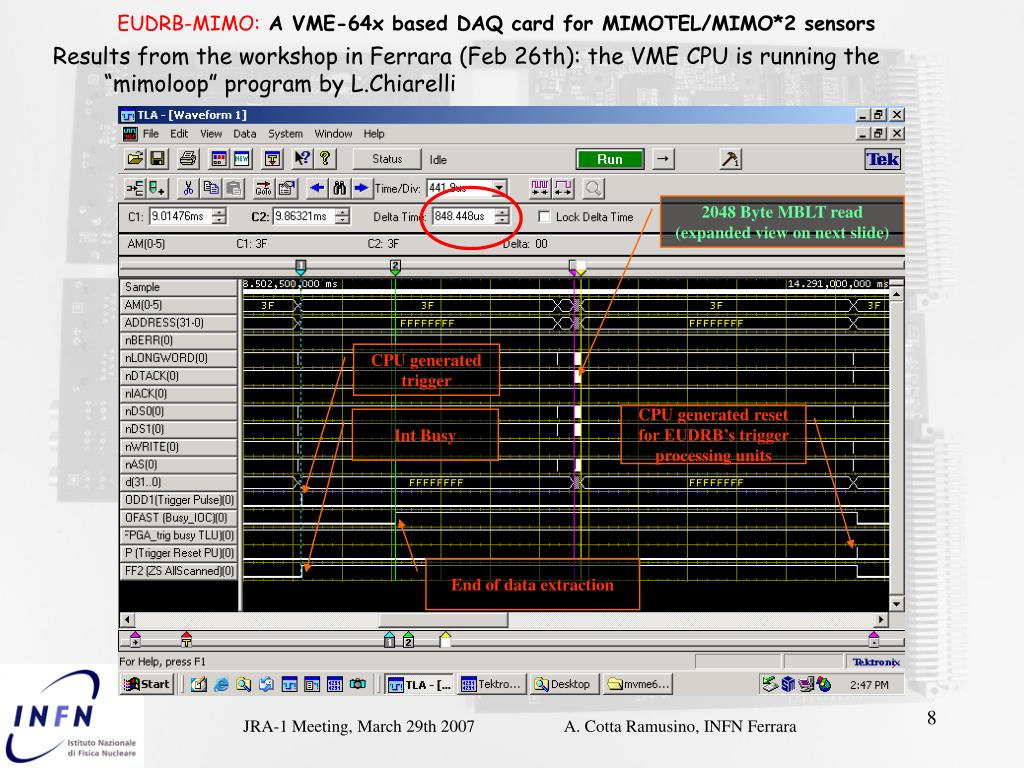Open the Help menu

374,133
